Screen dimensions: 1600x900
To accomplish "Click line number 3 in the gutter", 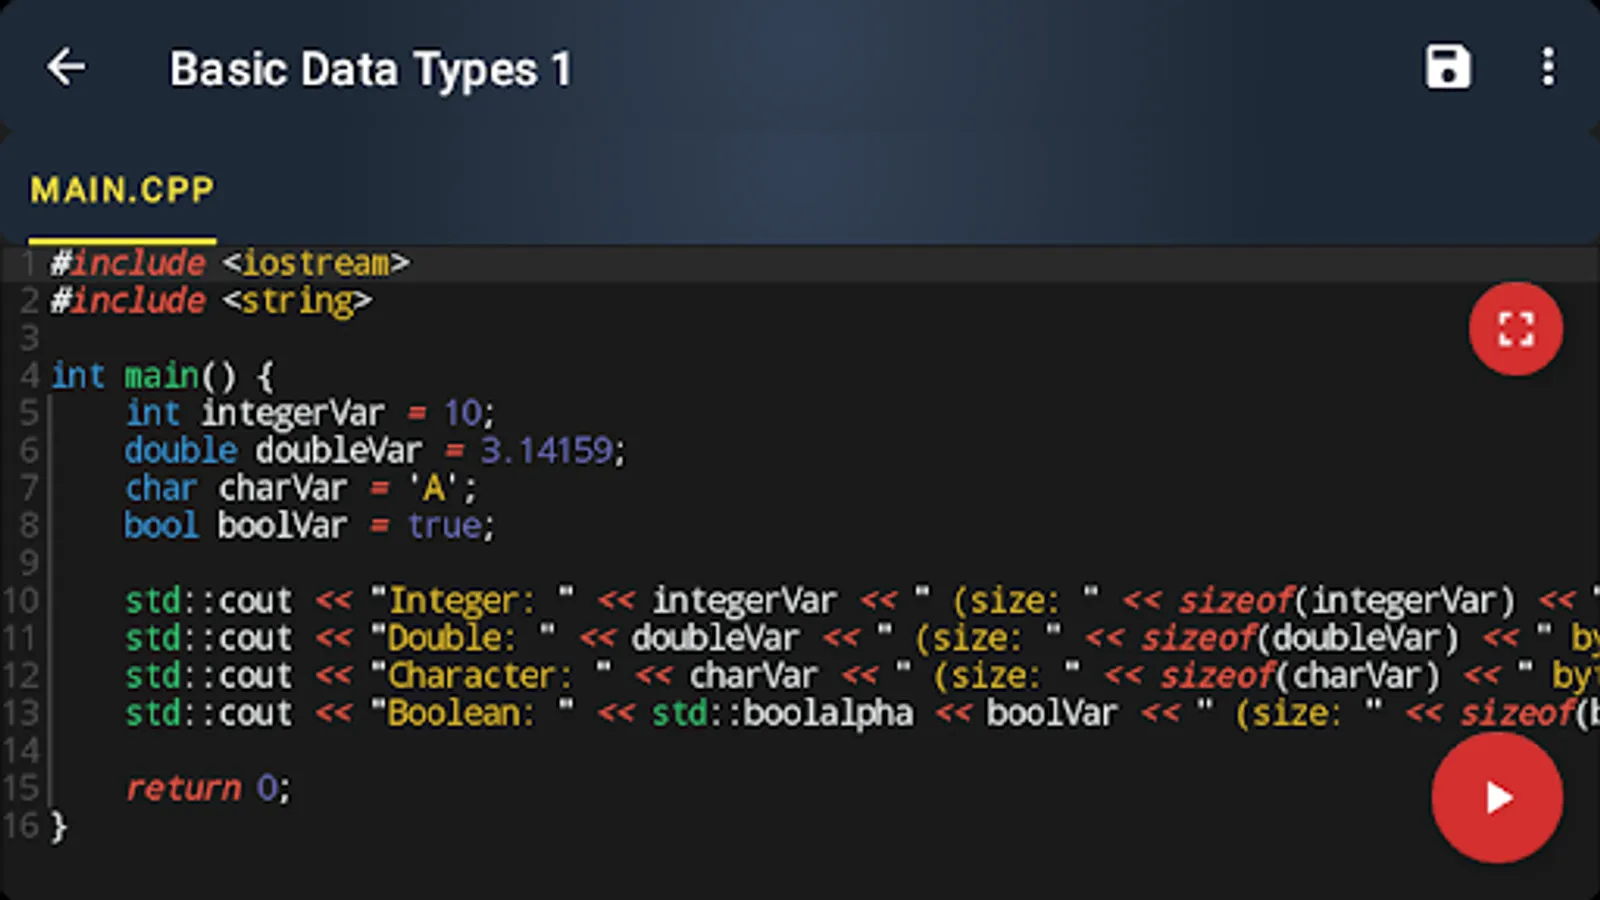I will (30, 338).
